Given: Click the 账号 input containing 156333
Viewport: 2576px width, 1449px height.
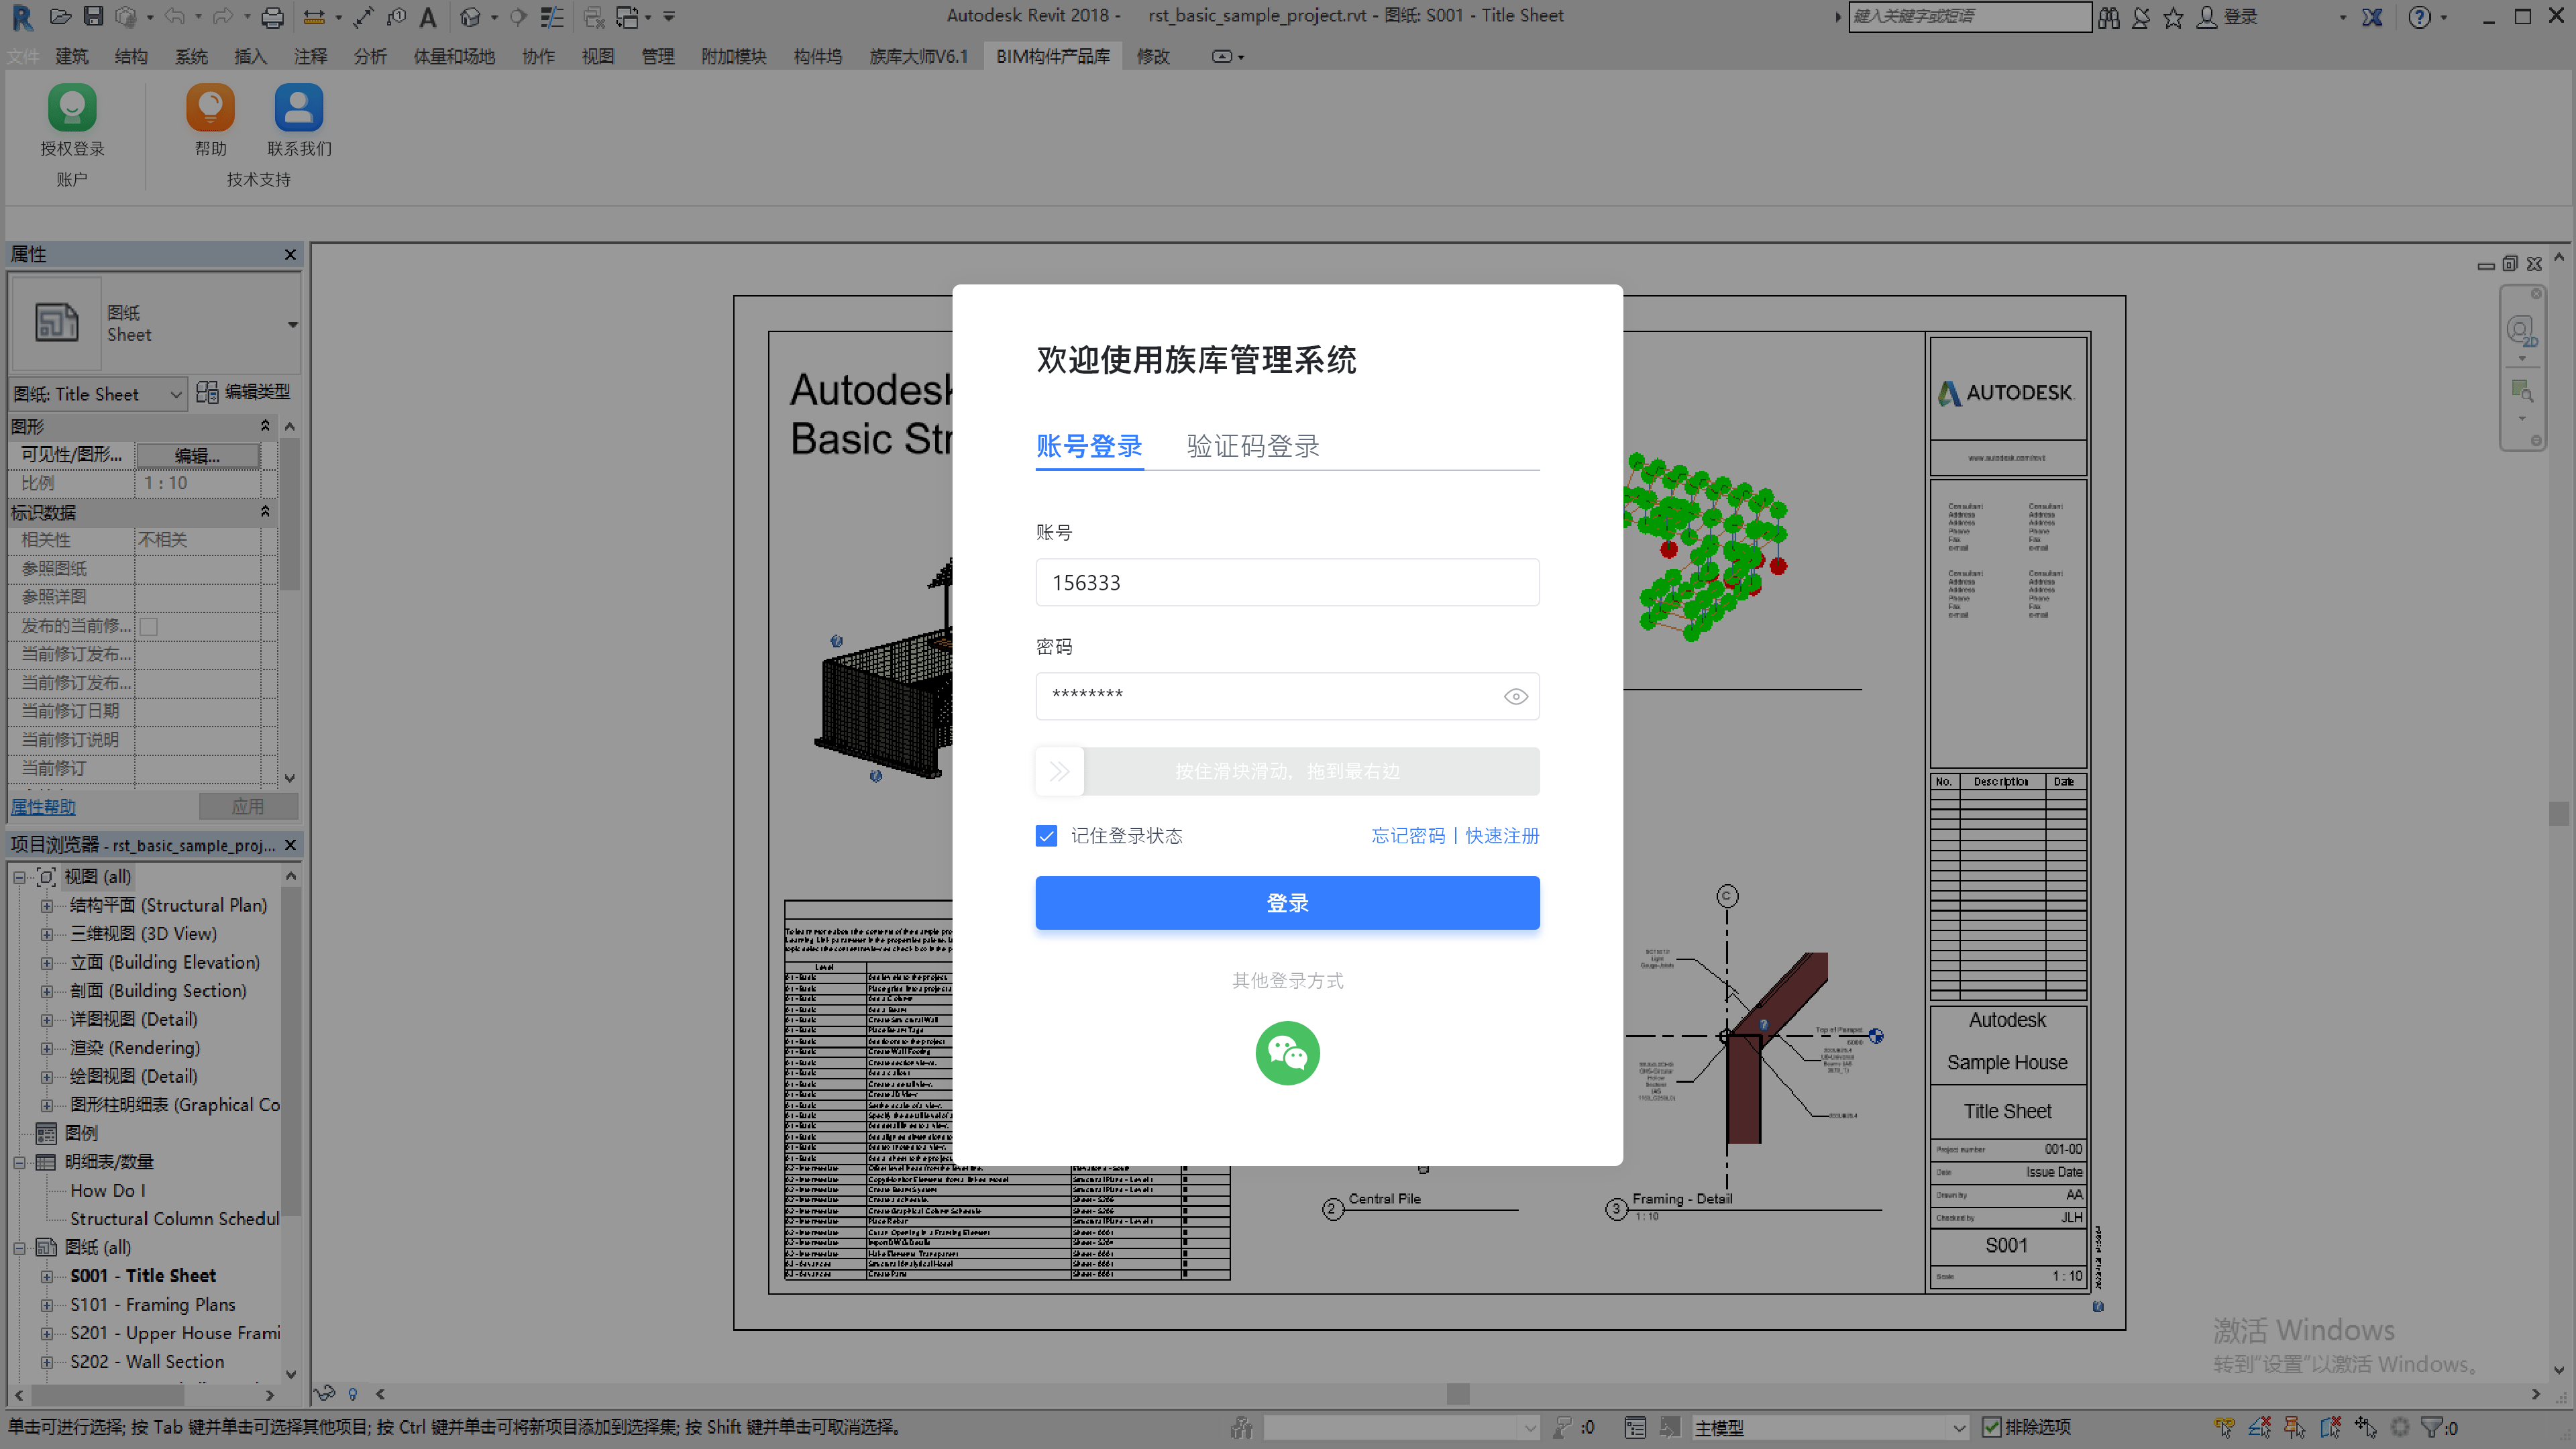Looking at the screenshot, I should pos(1287,581).
